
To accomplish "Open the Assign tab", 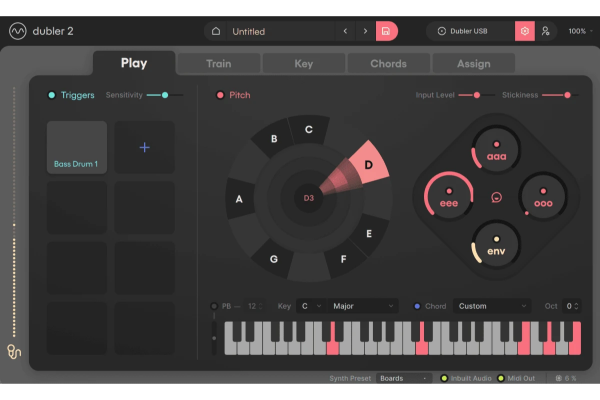I will (x=473, y=64).
